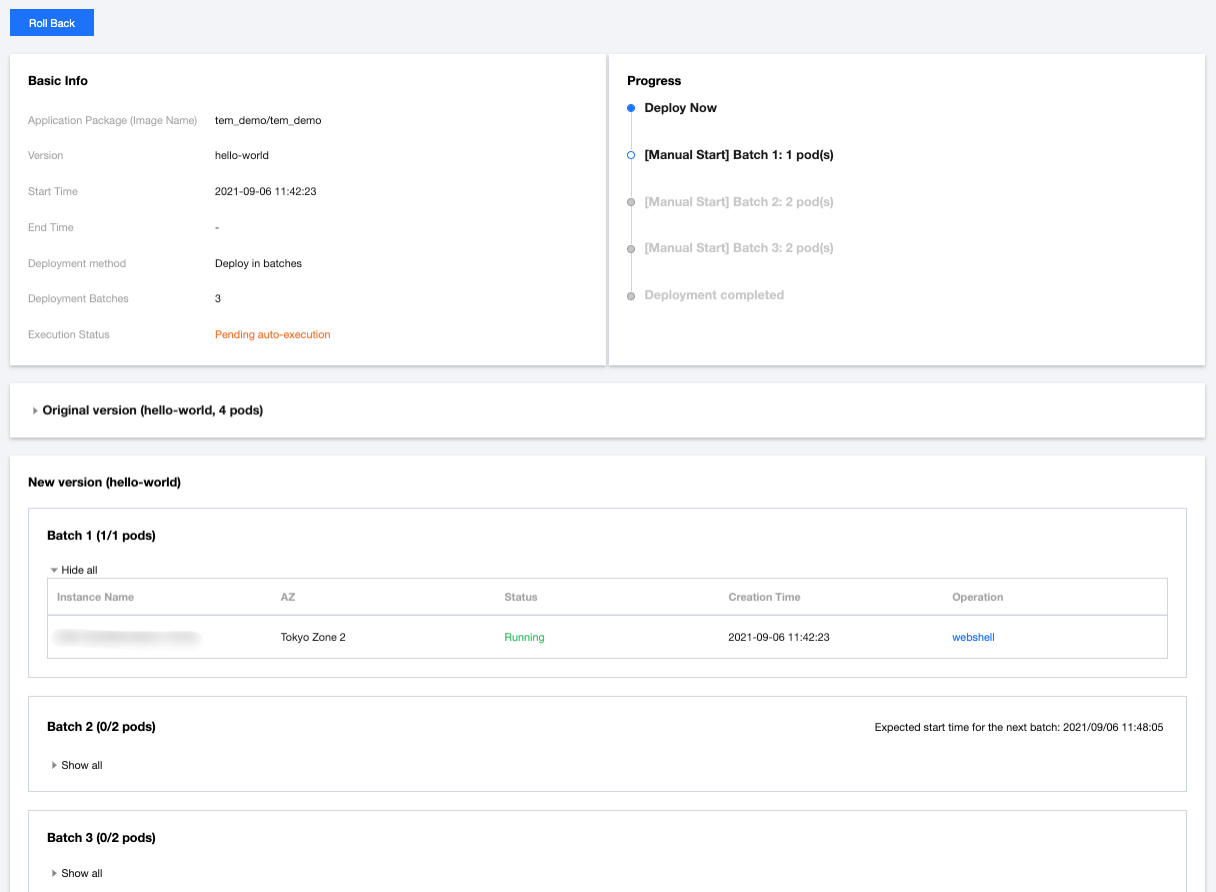Click the Batch 3 progress step dot
Image resolution: width=1216 pixels, height=892 pixels.
coord(630,248)
